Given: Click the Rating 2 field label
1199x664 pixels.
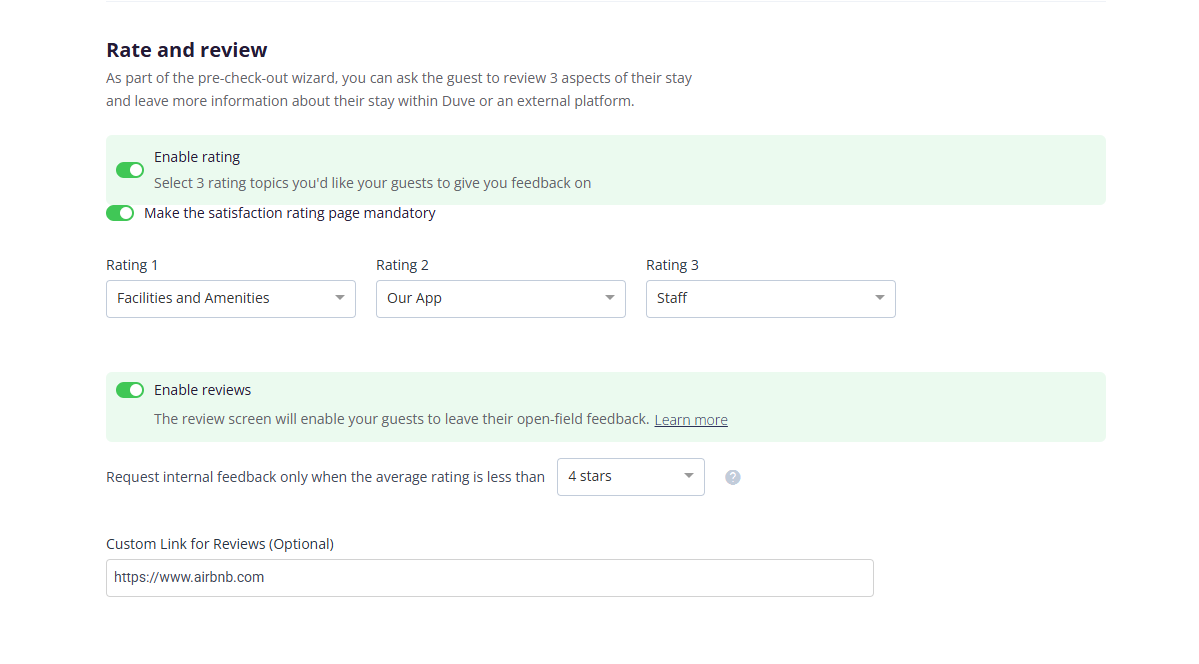Looking at the screenshot, I should 402,265.
